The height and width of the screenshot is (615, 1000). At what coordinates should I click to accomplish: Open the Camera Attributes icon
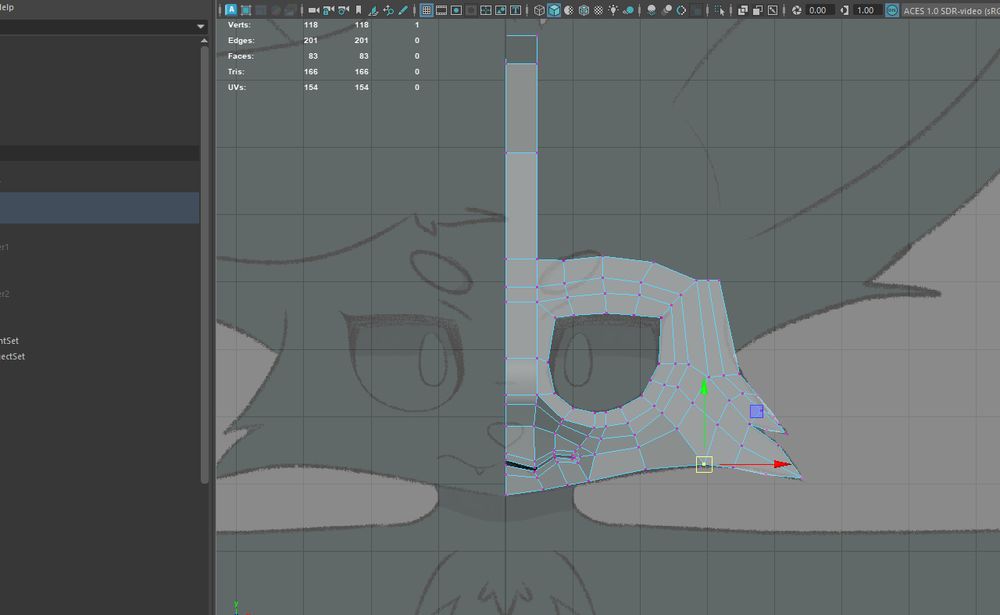pos(343,10)
